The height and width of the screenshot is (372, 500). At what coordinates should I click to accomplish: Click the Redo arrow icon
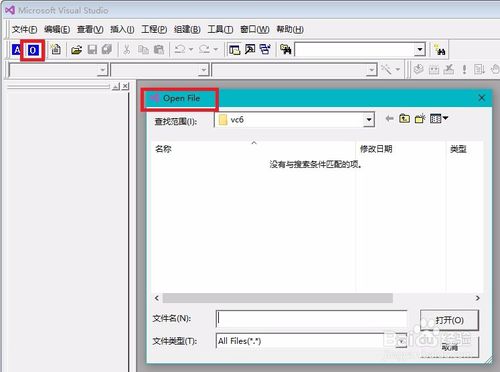pos(204,50)
